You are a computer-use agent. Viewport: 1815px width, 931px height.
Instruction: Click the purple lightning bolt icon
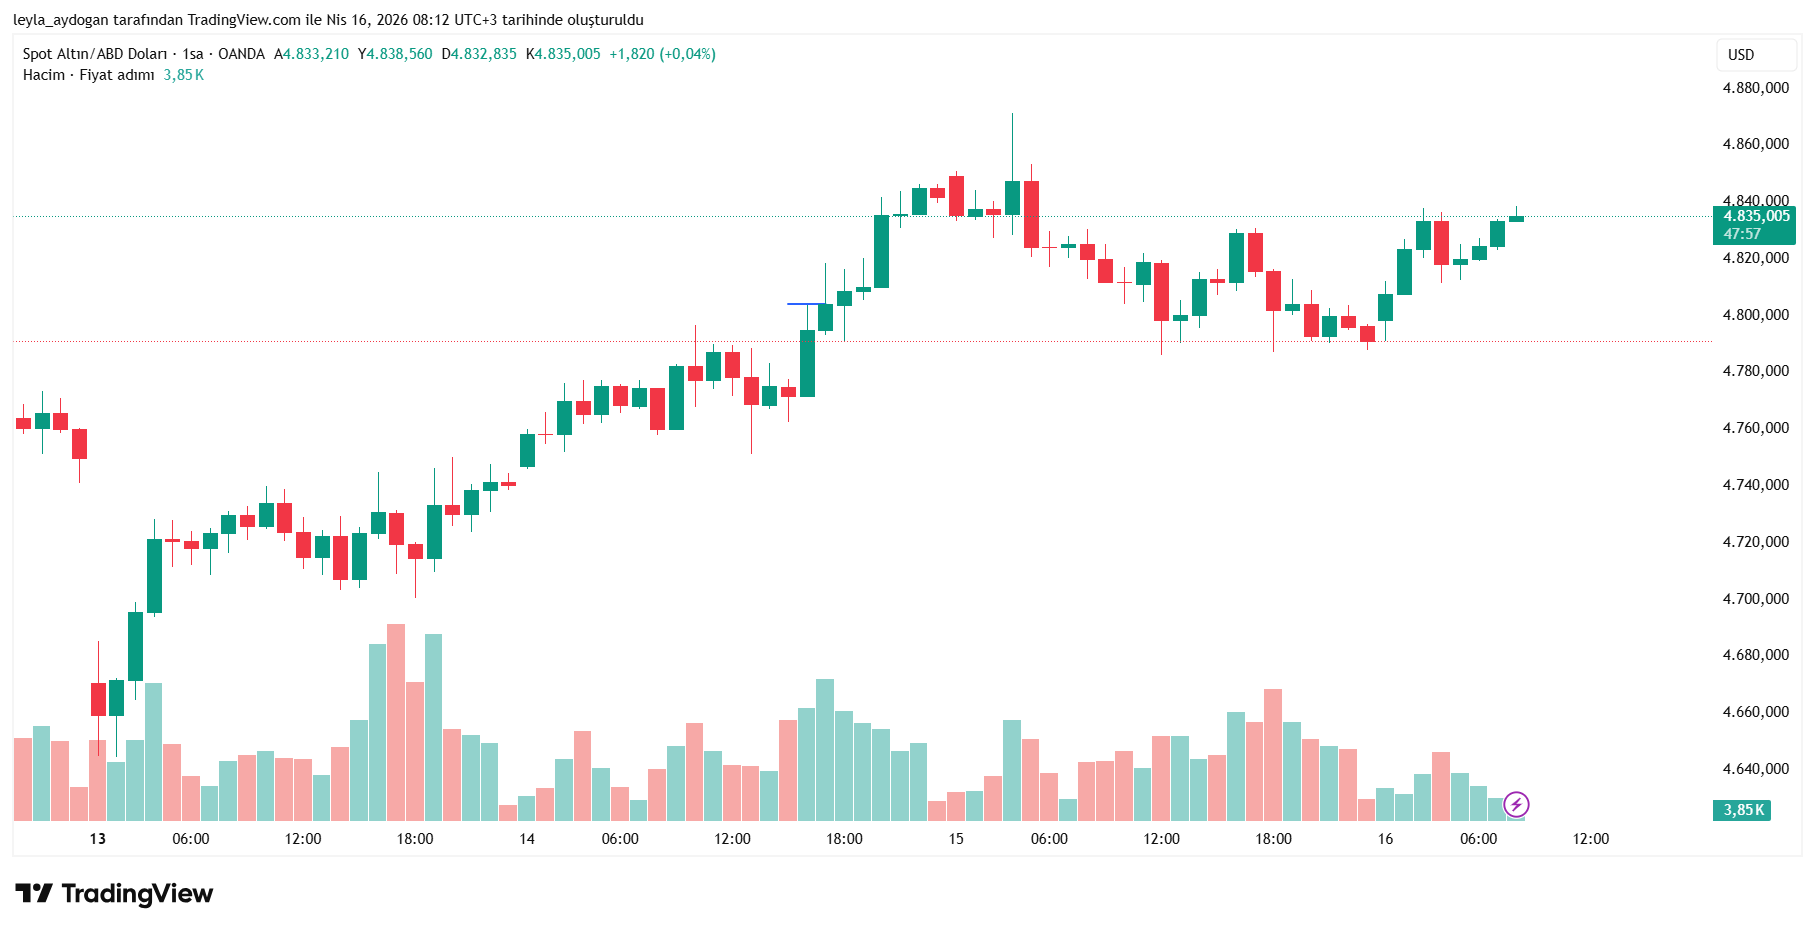click(x=1516, y=804)
